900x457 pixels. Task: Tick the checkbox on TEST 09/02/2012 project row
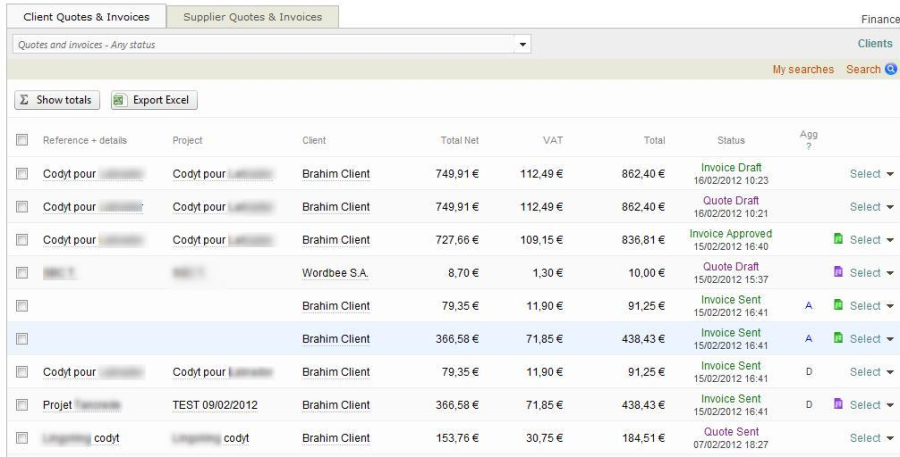coord(22,405)
